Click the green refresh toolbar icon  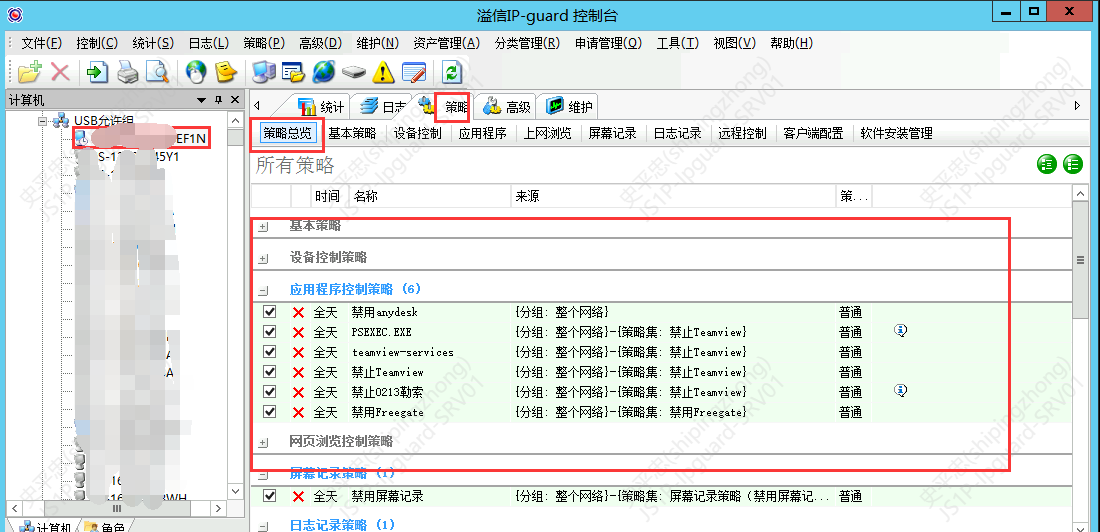452,72
